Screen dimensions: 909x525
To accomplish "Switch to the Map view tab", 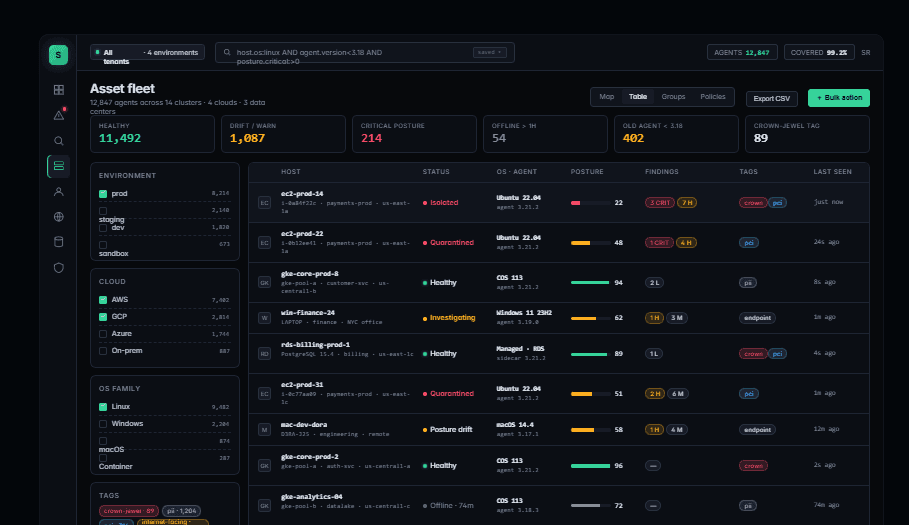I will click(x=606, y=97).
